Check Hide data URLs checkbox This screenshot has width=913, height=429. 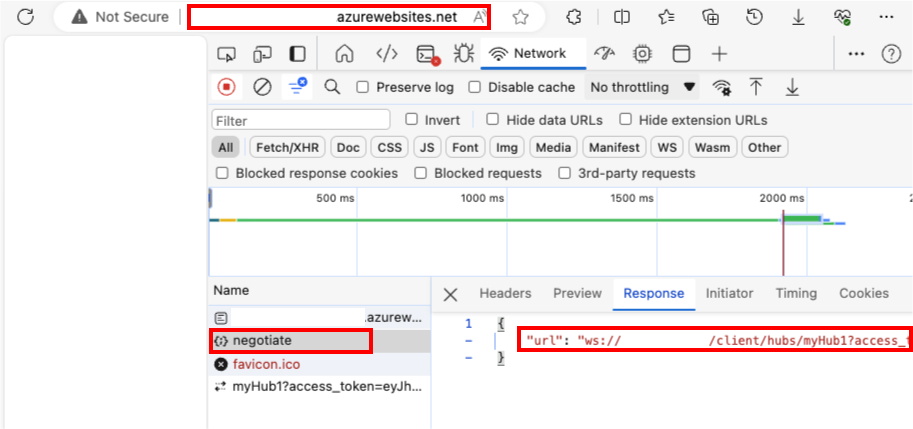click(493, 119)
